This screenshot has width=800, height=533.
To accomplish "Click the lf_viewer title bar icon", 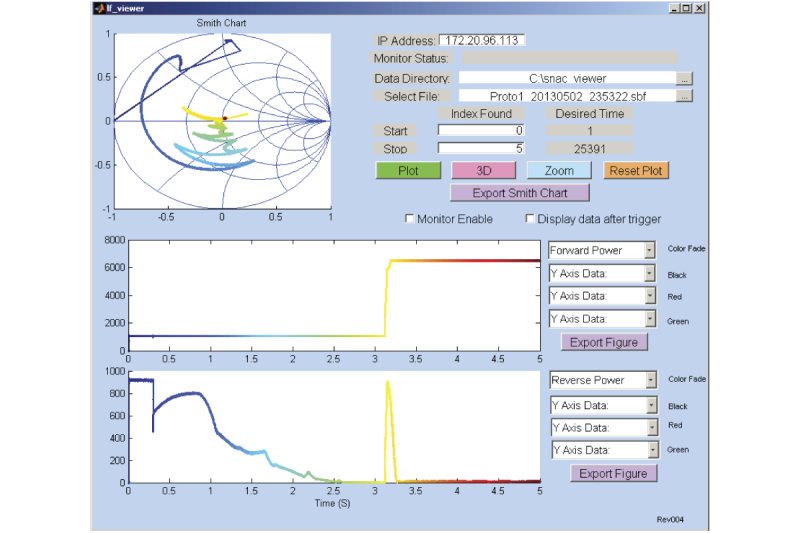I will click(98, 8).
